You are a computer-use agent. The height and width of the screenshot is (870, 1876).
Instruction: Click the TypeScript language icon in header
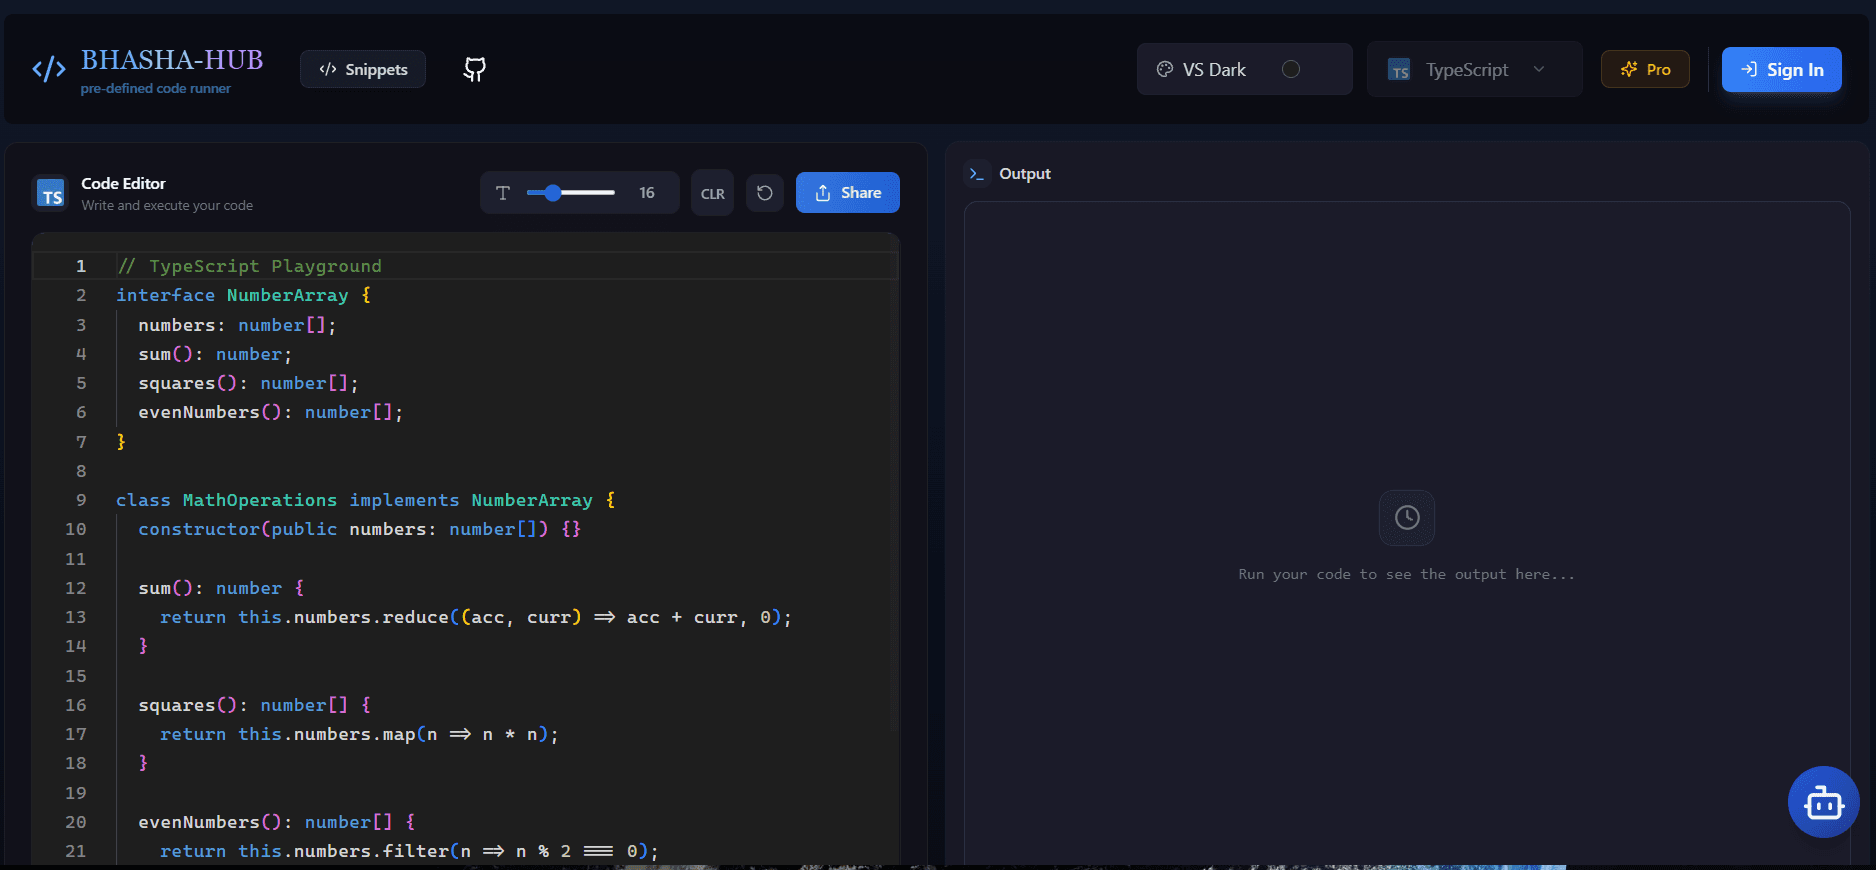(x=1399, y=70)
